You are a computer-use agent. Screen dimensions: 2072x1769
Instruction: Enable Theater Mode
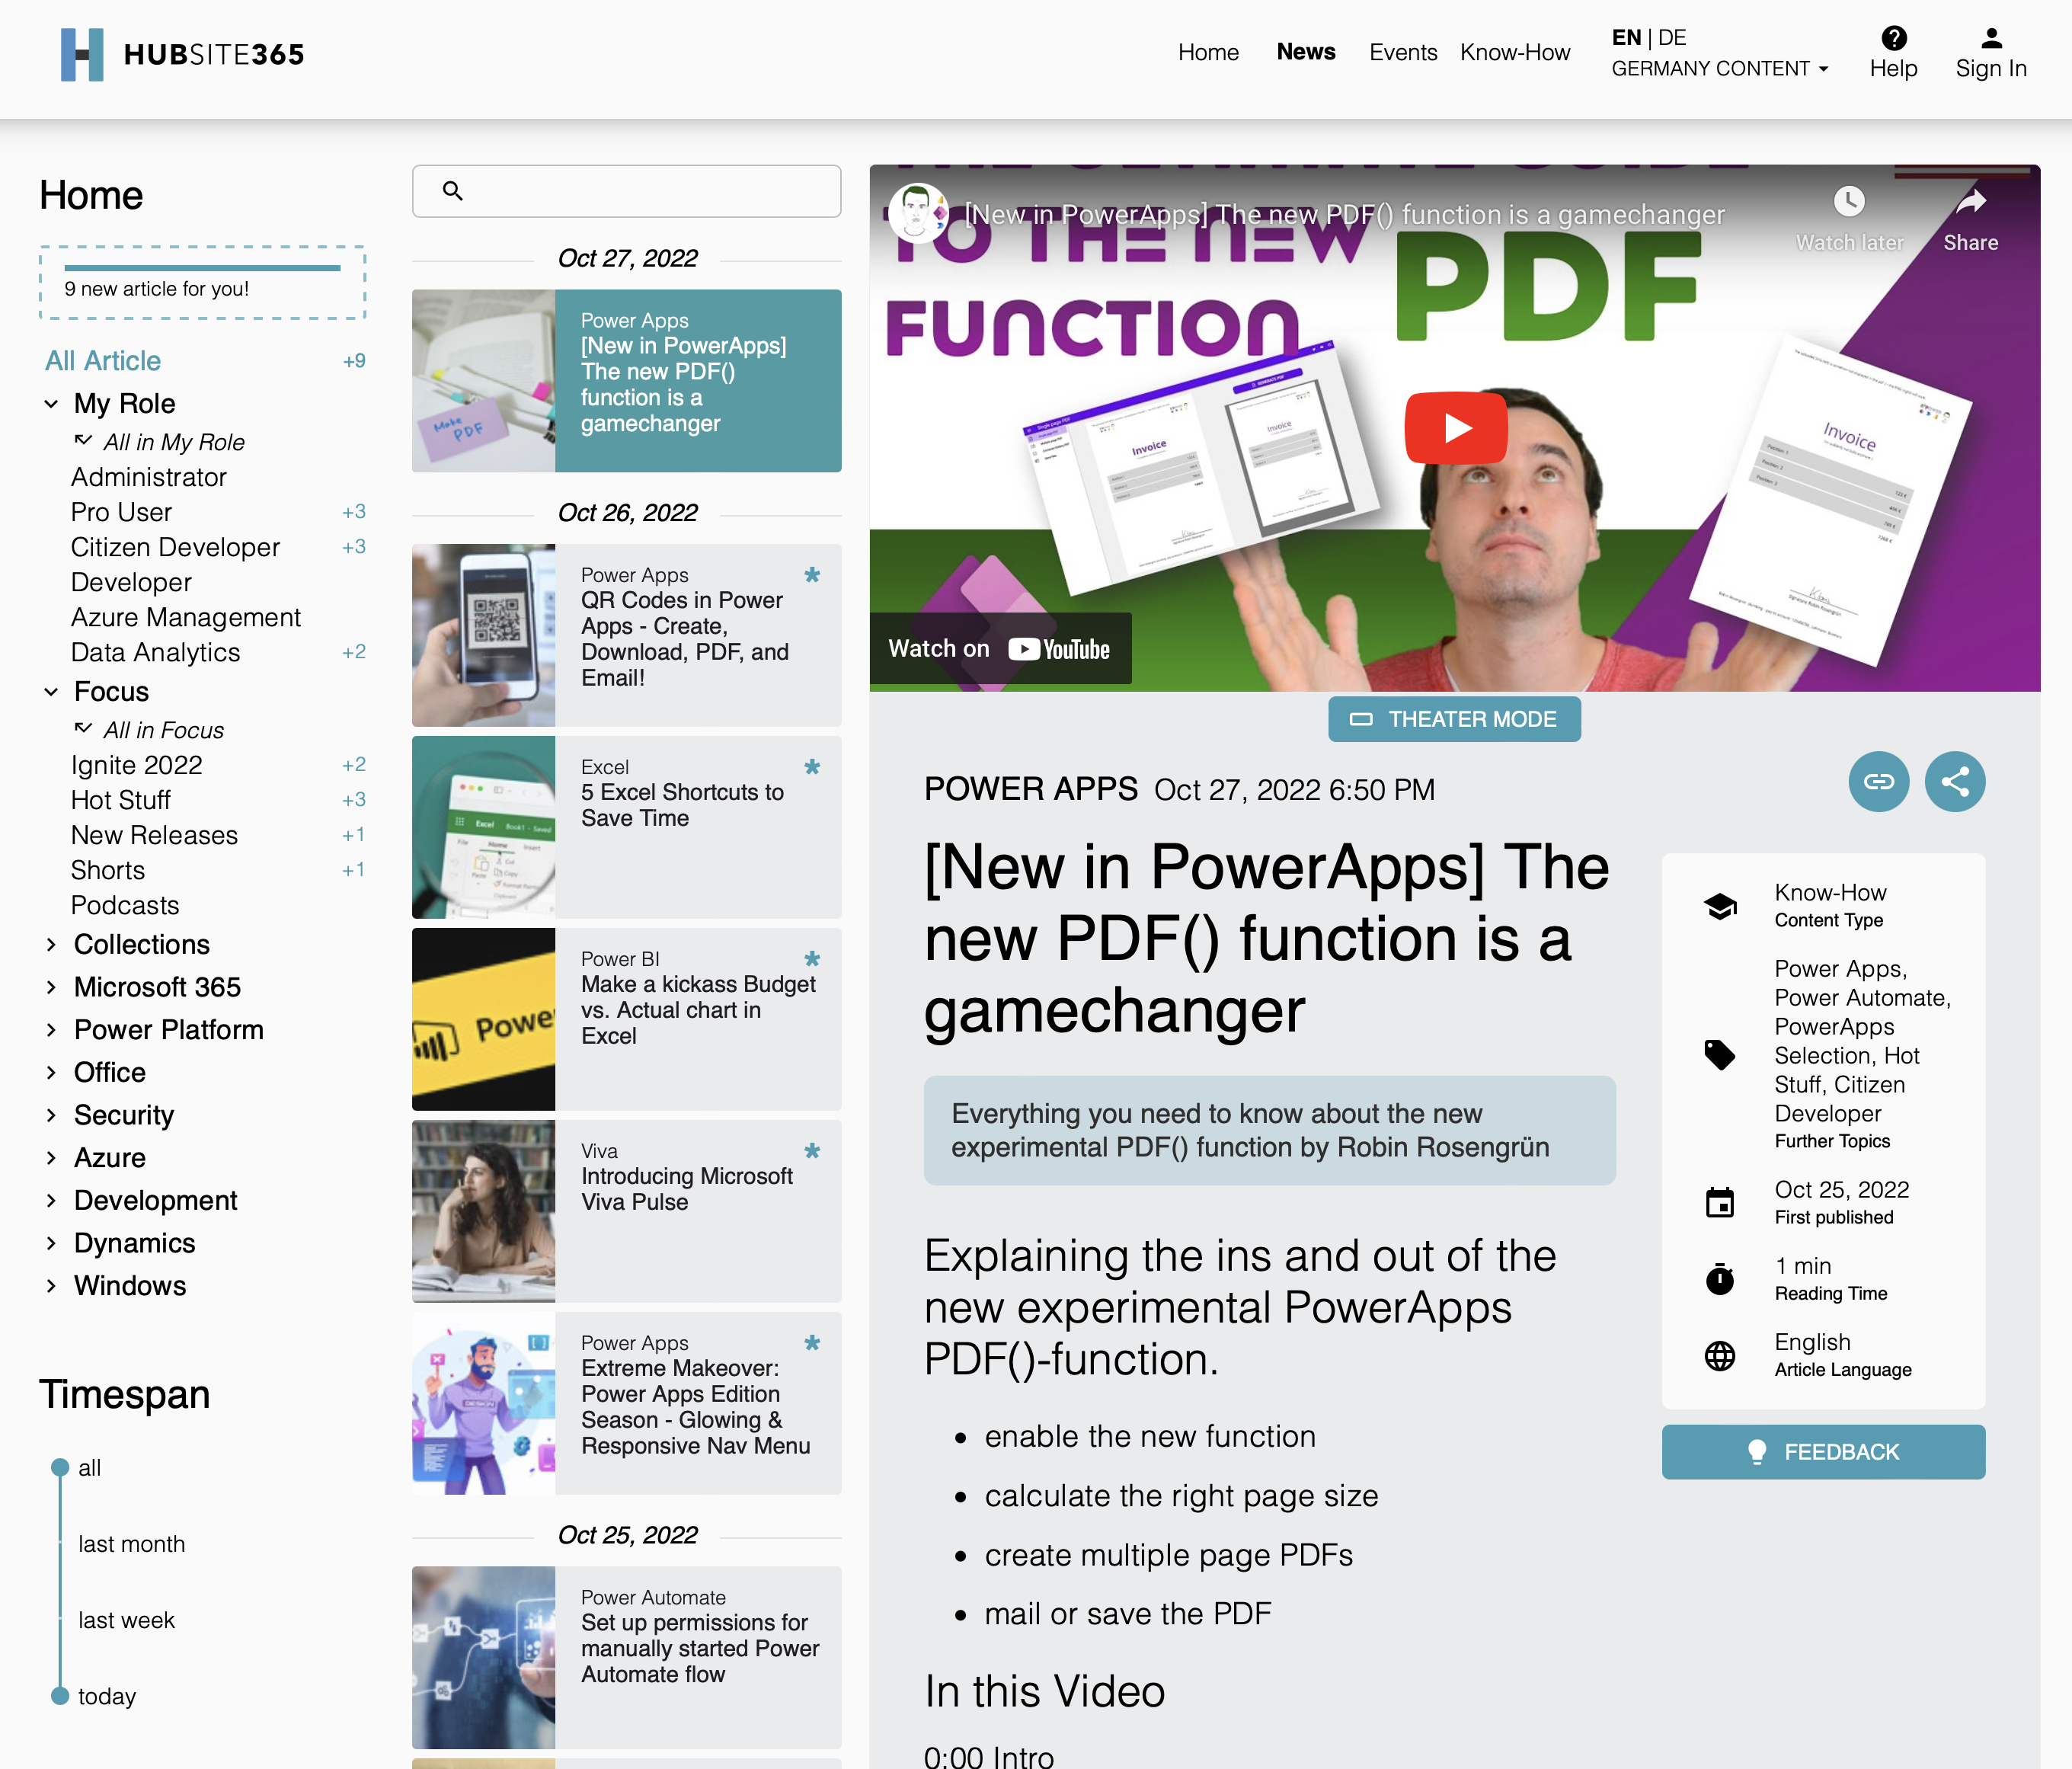(1454, 719)
